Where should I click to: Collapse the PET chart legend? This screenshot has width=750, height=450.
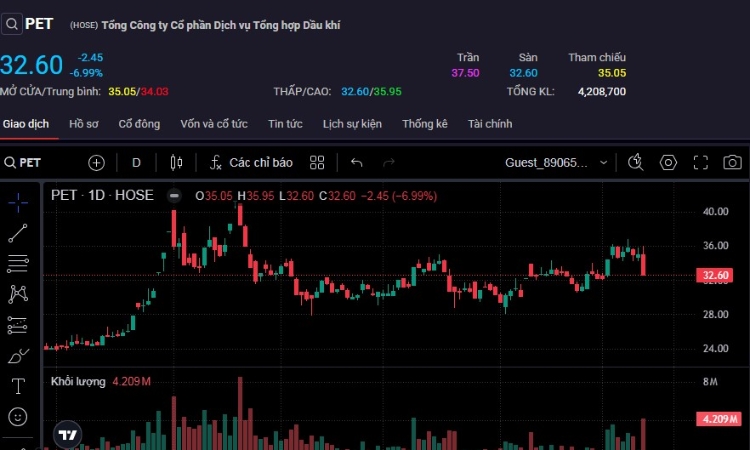pyautogui.click(x=174, y=196)
